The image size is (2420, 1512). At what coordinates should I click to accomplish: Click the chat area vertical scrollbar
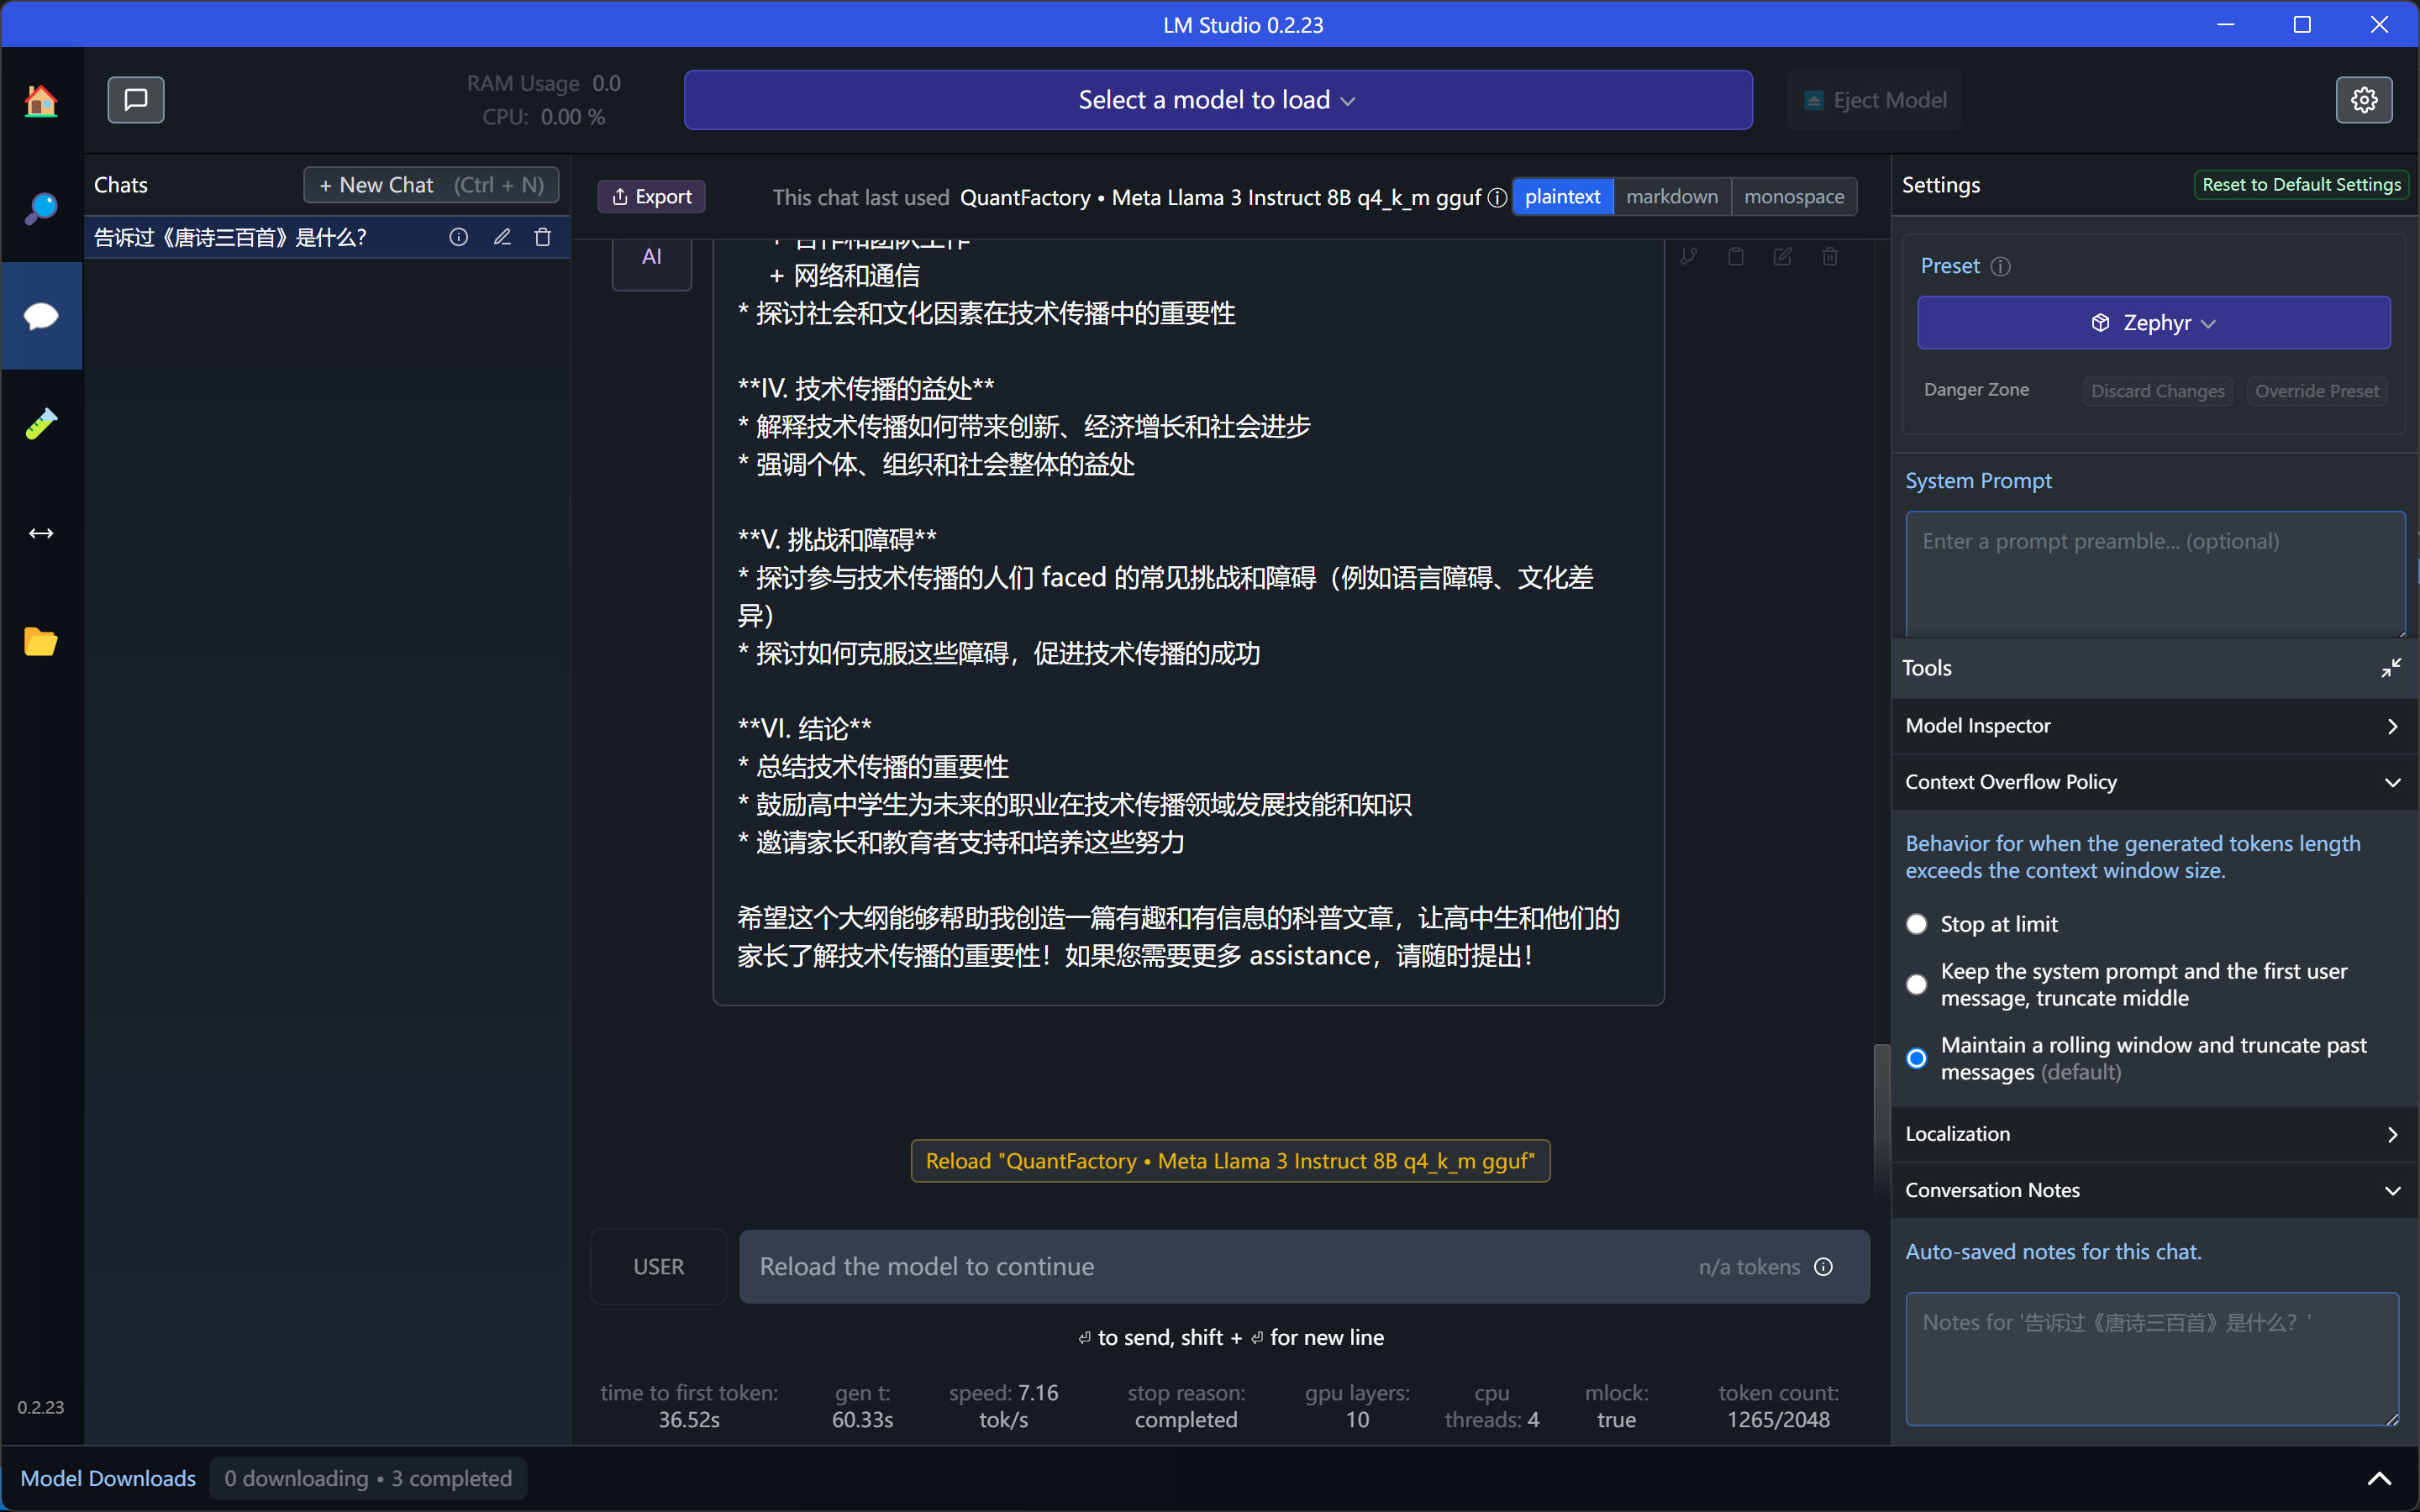pyautogui.click(x=1881, y=1118)
